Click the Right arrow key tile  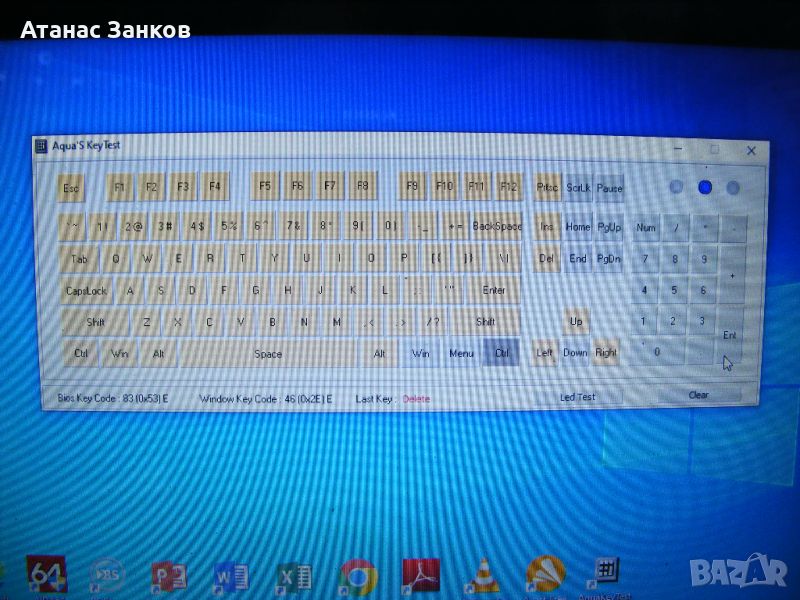click(x=606, y=353)
